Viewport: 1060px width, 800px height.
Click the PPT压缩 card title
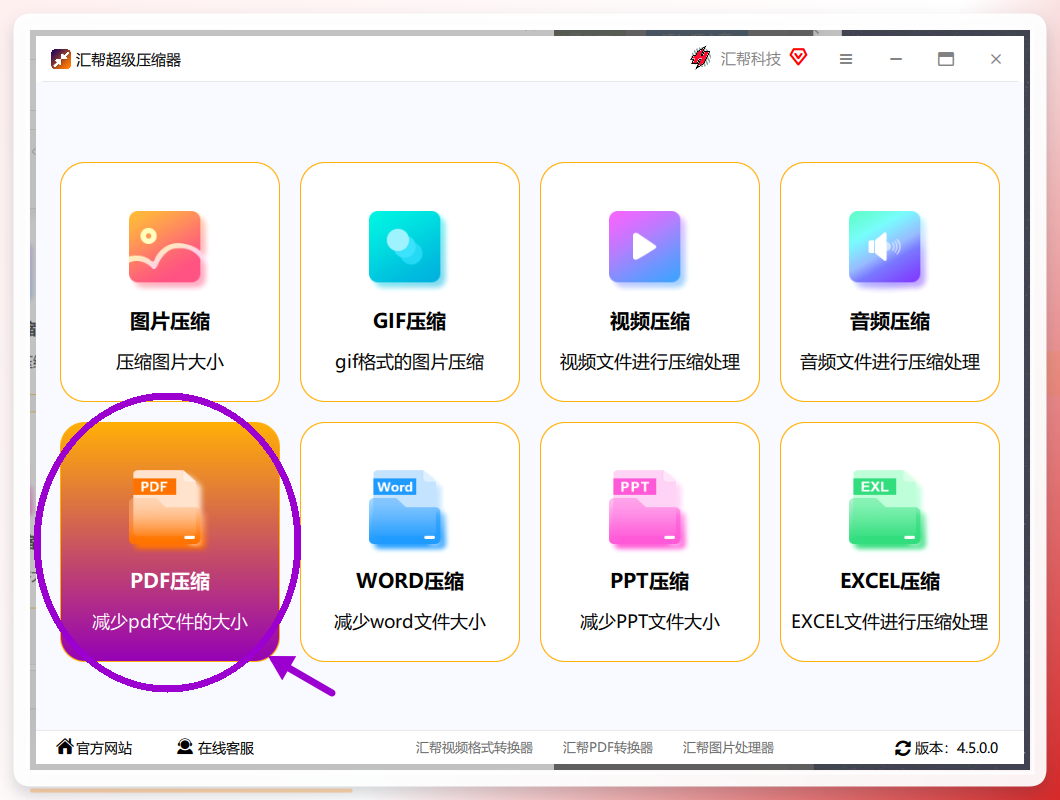click(650, 581)
